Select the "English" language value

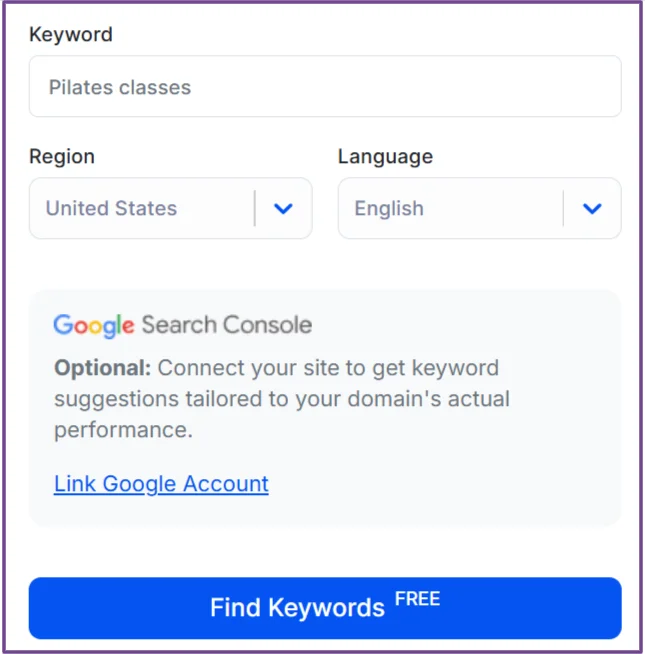click(x=389, y=209)
